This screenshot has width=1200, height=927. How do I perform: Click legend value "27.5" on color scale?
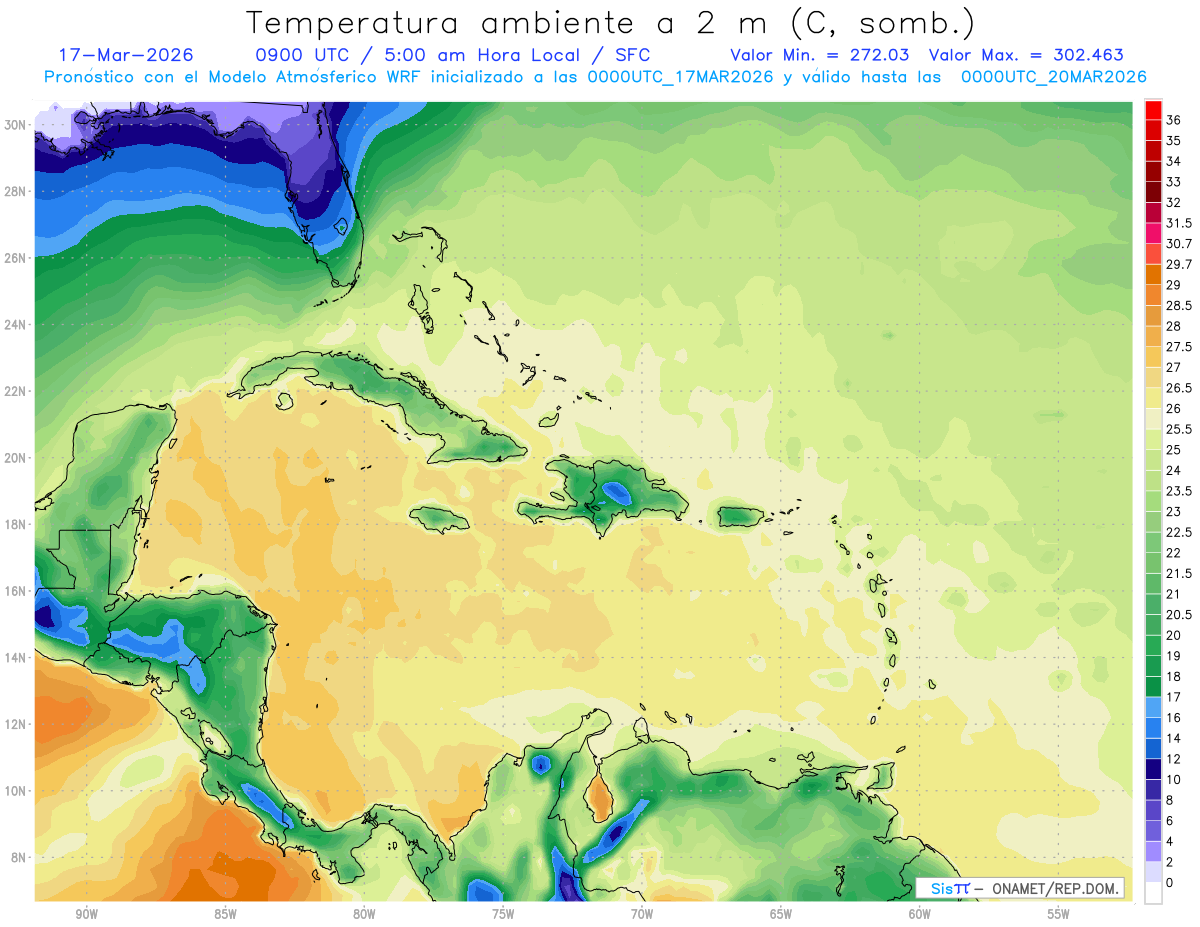coord(1179,347)
